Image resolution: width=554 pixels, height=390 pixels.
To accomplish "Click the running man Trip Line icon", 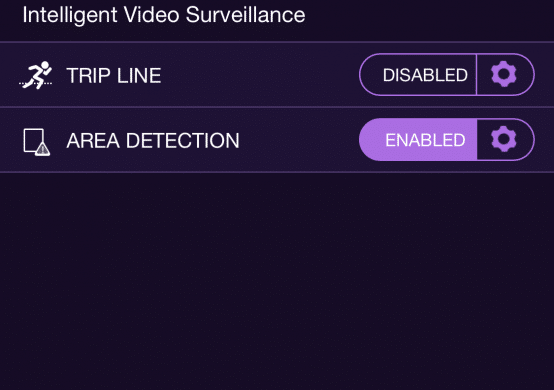I will click(36, 75).
